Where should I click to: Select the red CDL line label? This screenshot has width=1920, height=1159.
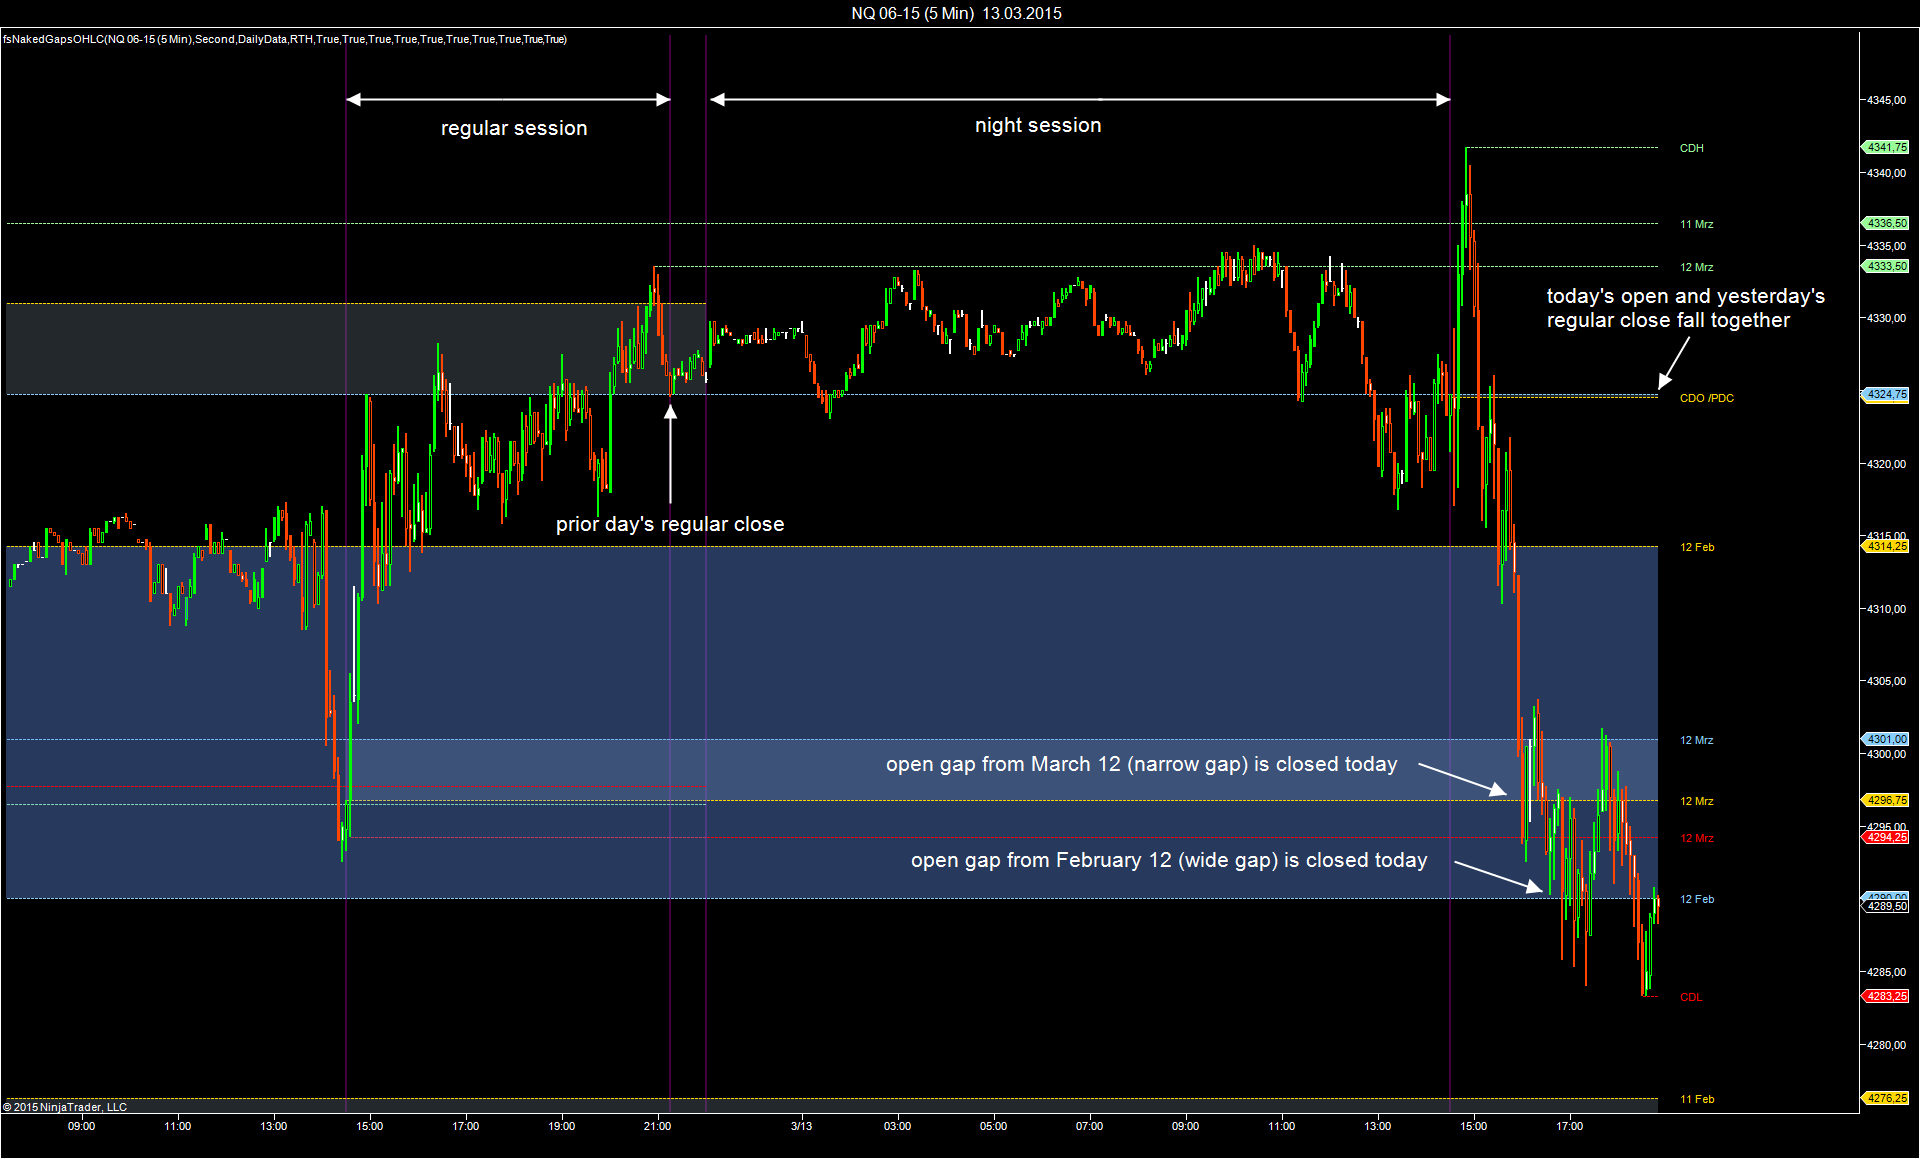coord(1690,997)
